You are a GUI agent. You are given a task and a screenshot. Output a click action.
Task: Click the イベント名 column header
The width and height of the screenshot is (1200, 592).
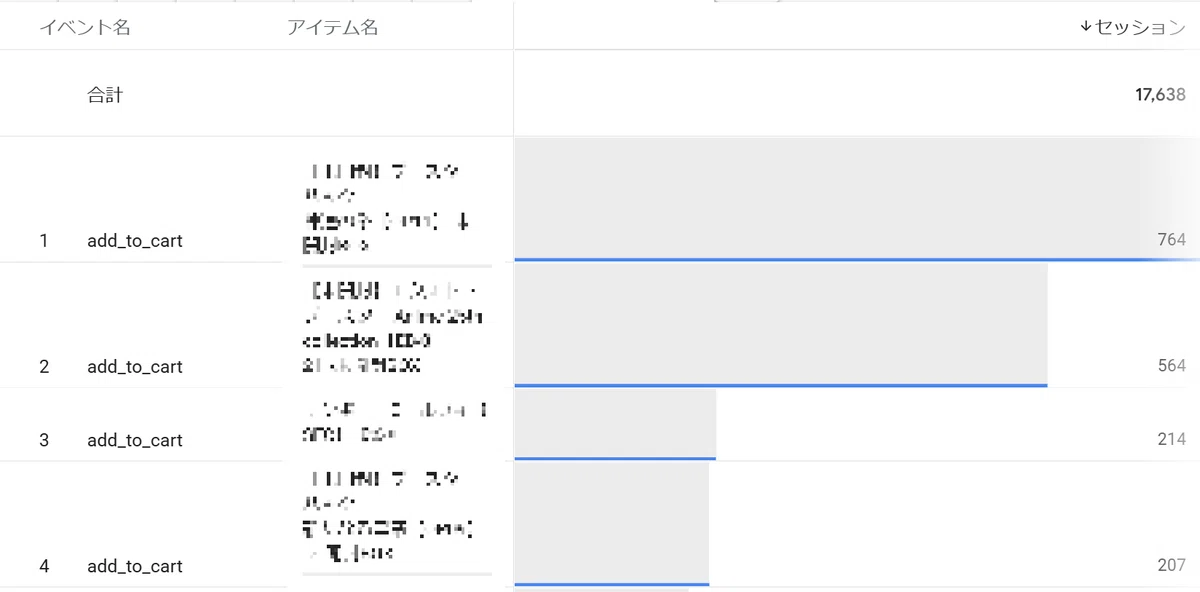pyautogui.click(x=85, y=27)
